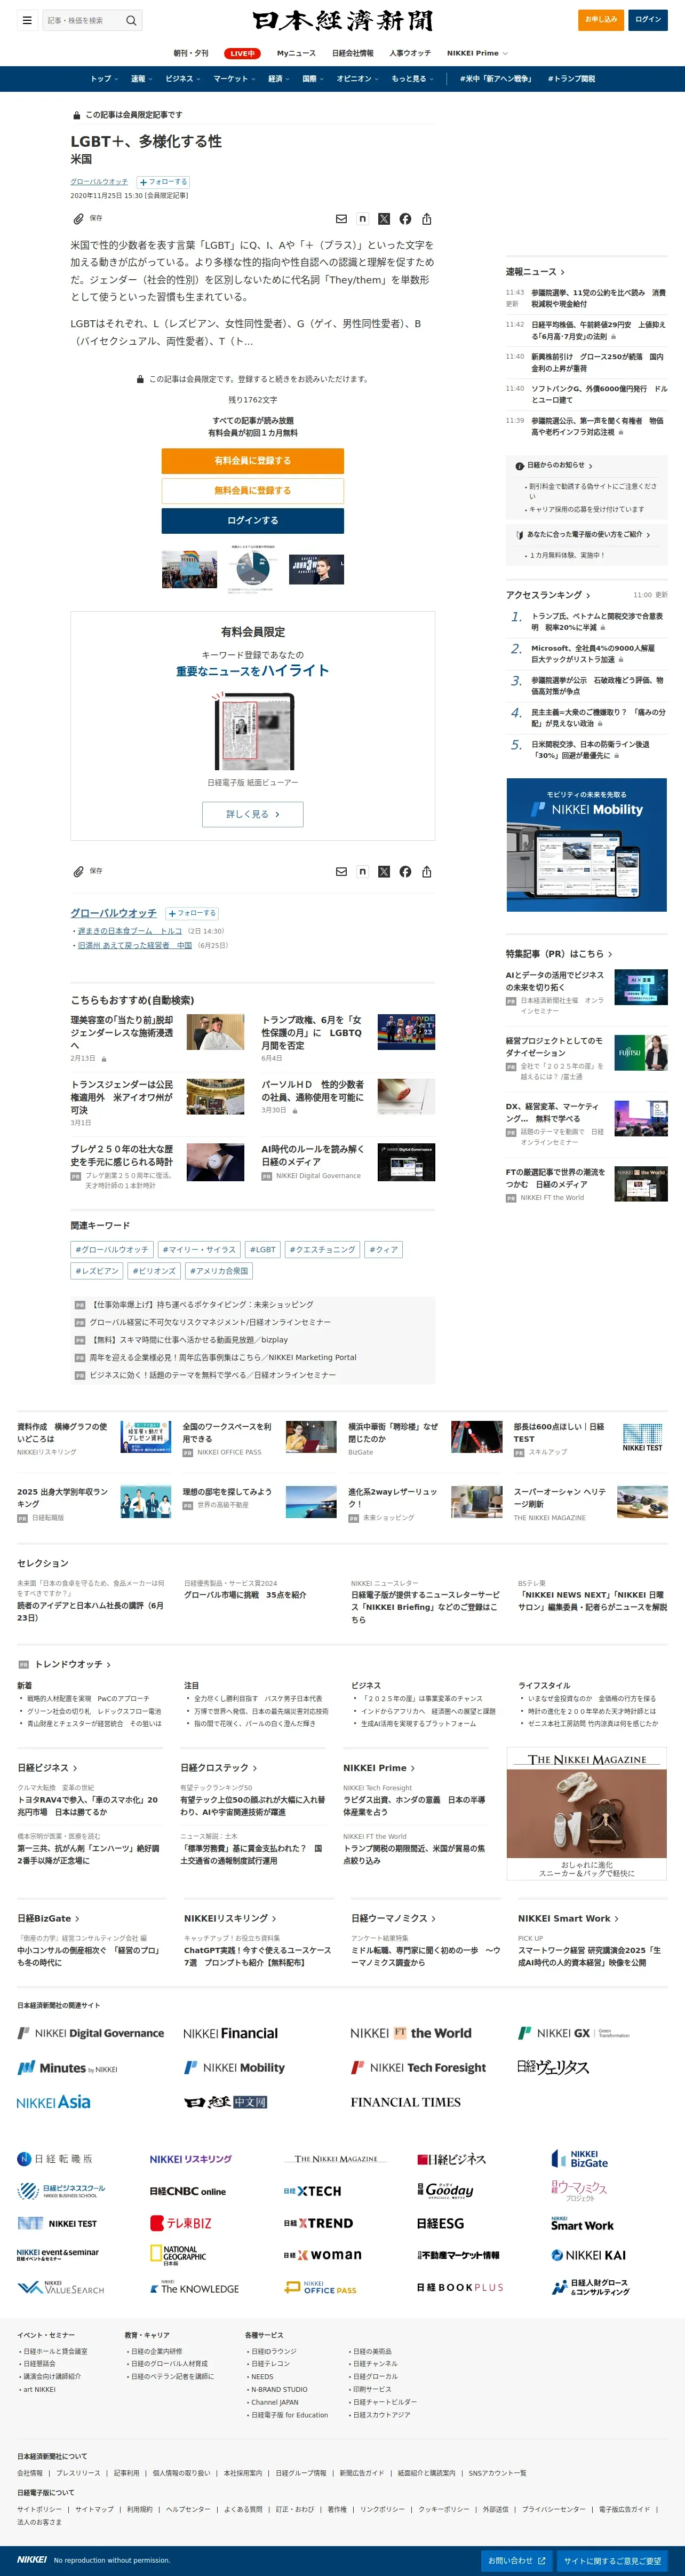685x2576 pixels.
Task: Open 速報ニュース heading link in sidebar
Action: [535, 272]
